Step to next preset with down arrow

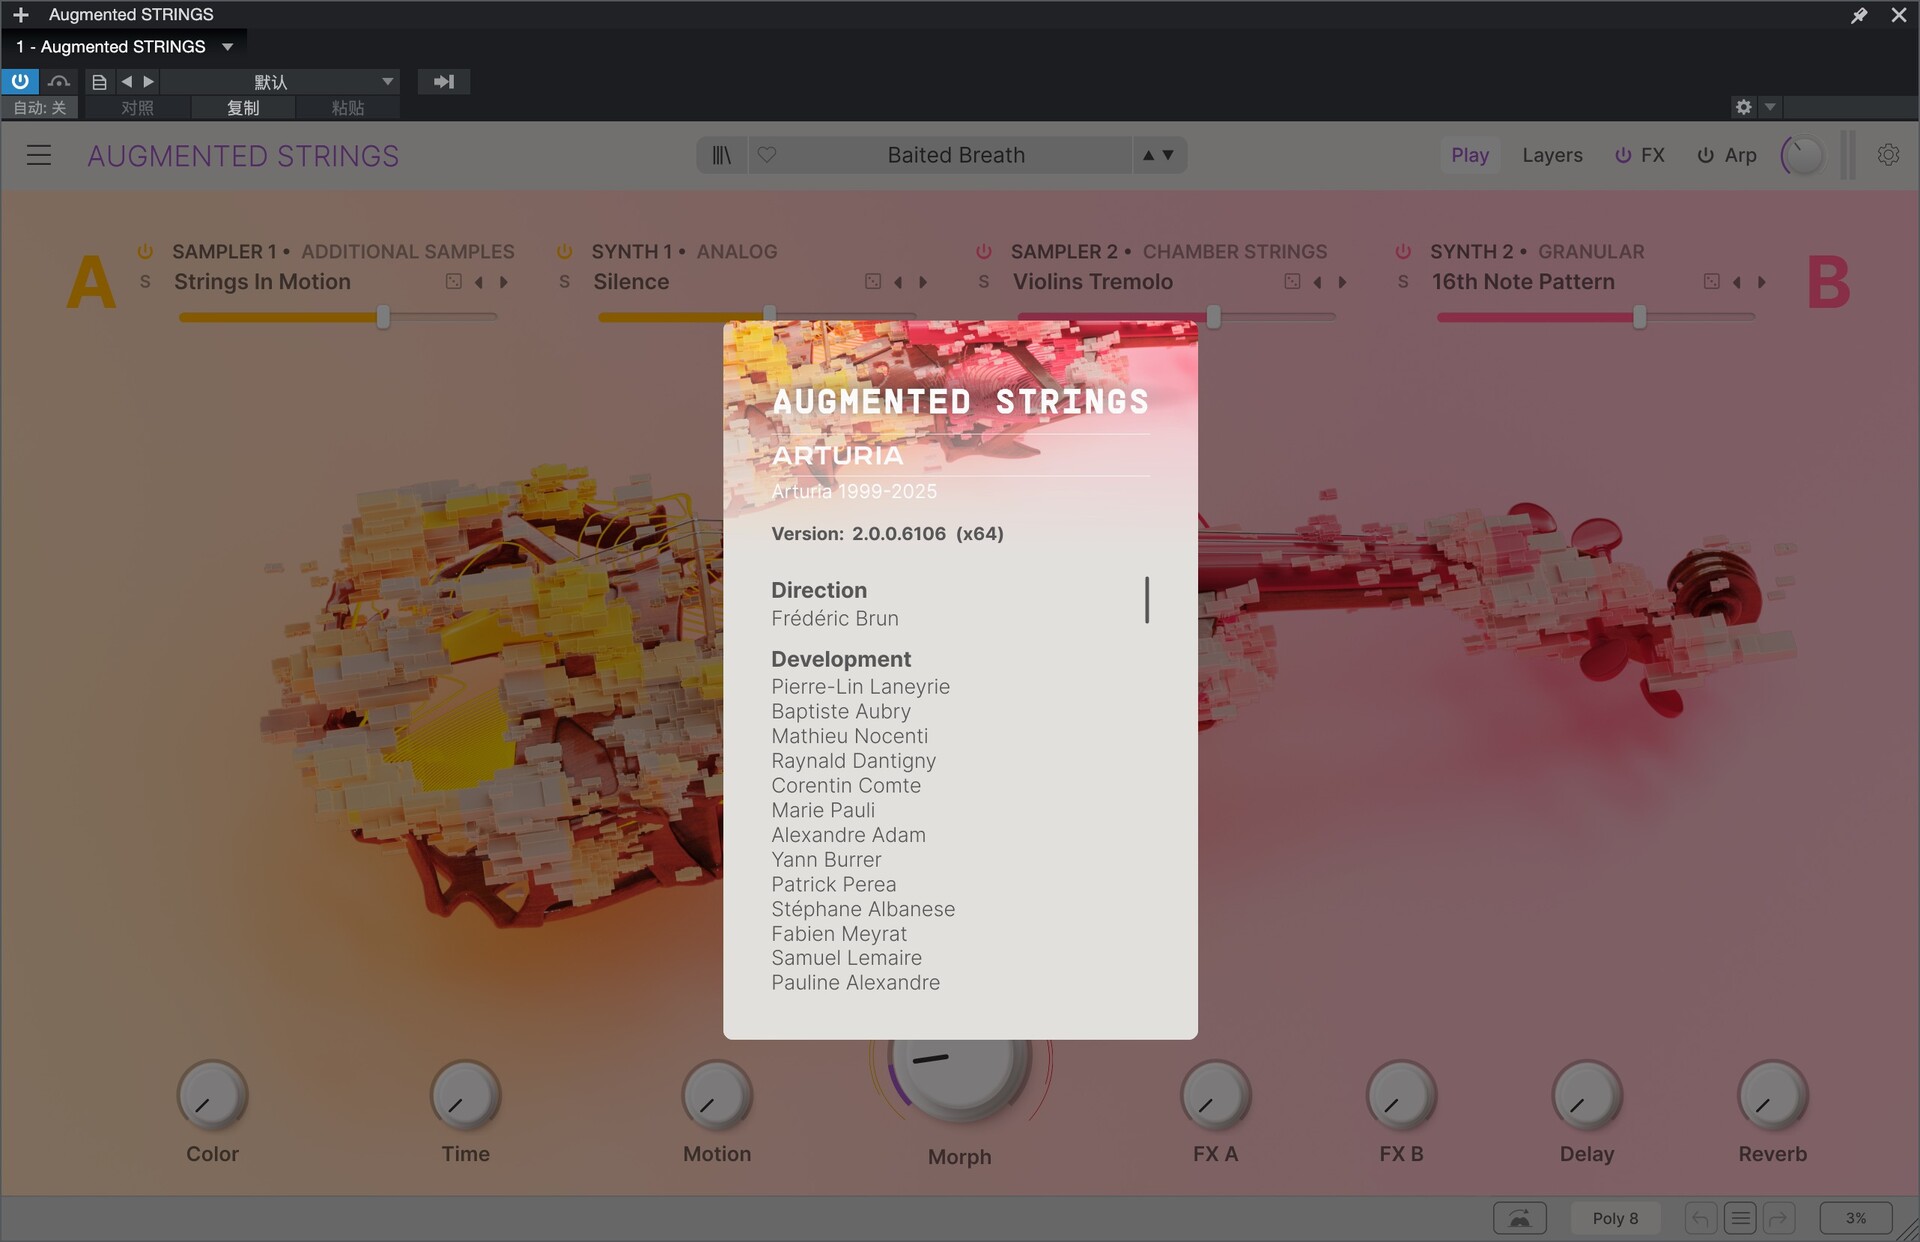pyautogui.click(x=1168, y=155)
